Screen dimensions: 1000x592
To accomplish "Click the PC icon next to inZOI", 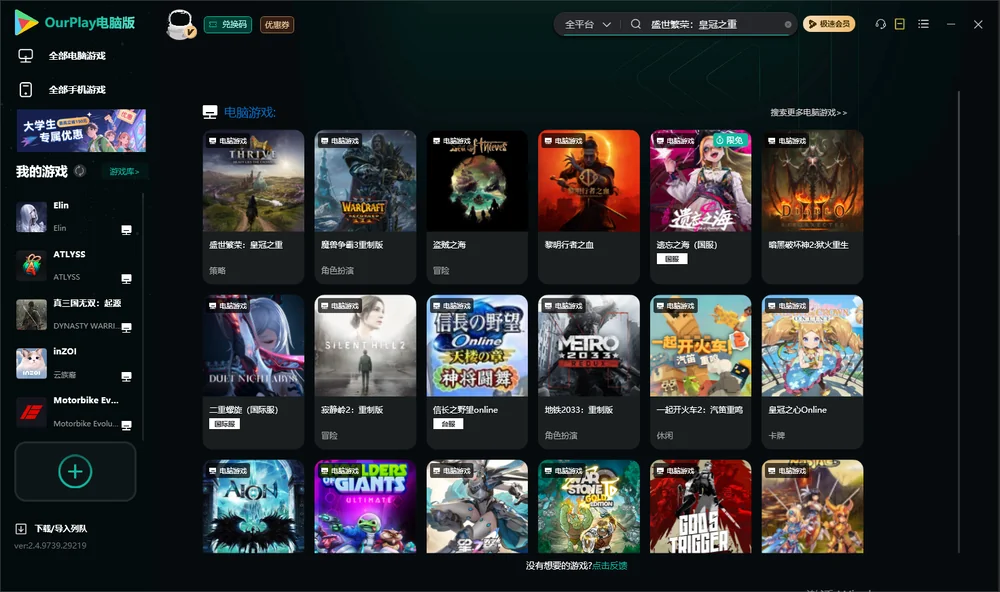I will tap(126, 376).
